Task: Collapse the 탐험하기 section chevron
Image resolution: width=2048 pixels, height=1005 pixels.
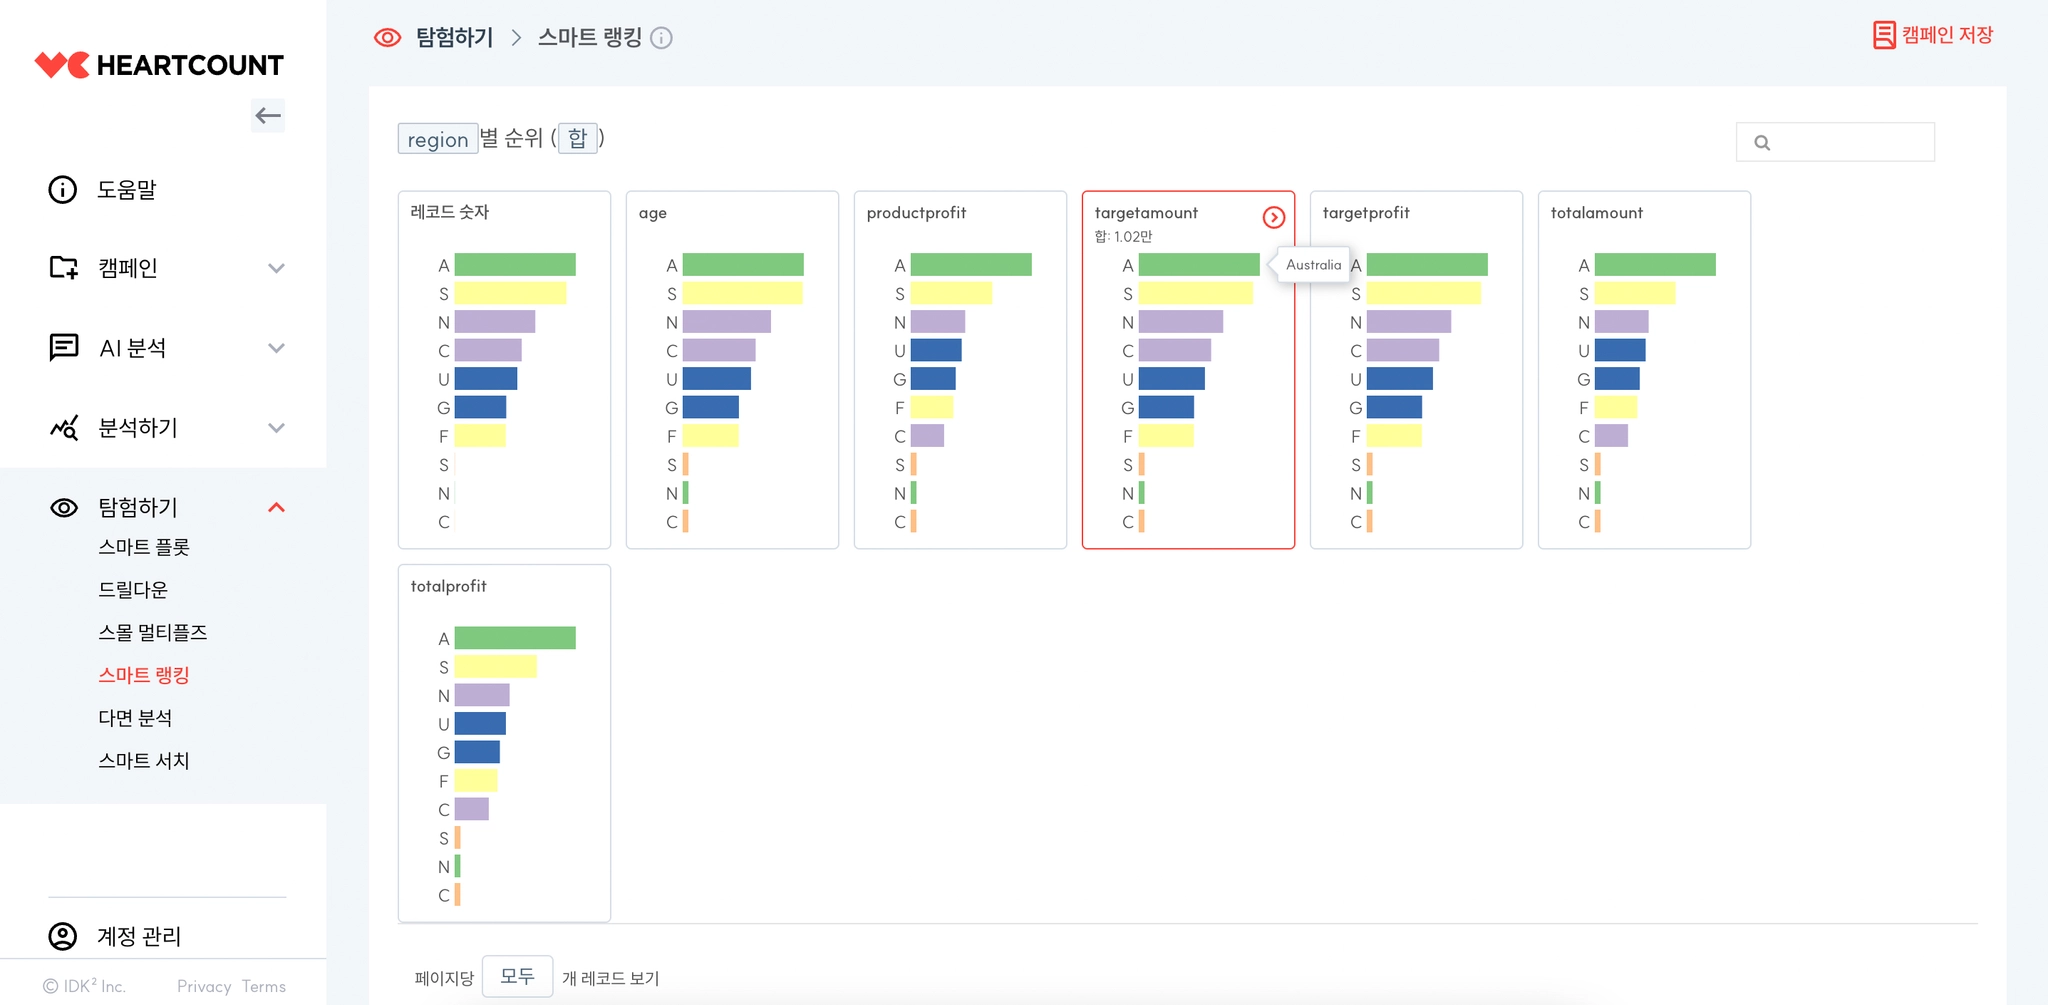Action: click(277, 508)
